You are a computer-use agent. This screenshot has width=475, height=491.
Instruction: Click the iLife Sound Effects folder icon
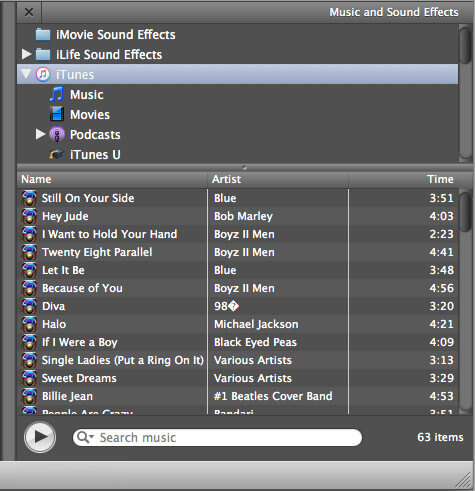(43, 54)
